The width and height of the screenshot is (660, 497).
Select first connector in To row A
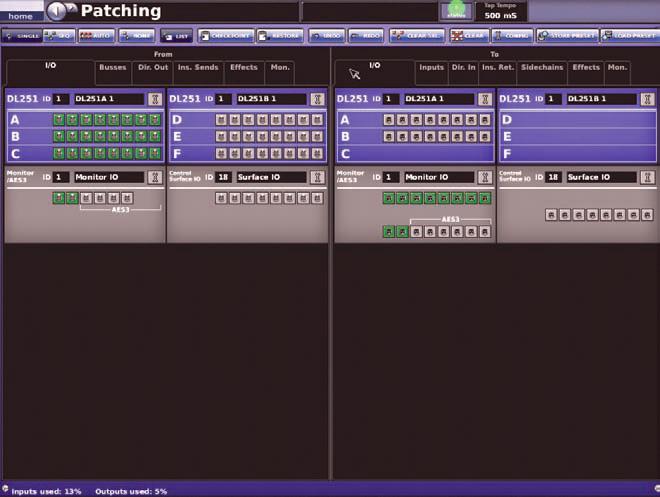coord(389,120)
